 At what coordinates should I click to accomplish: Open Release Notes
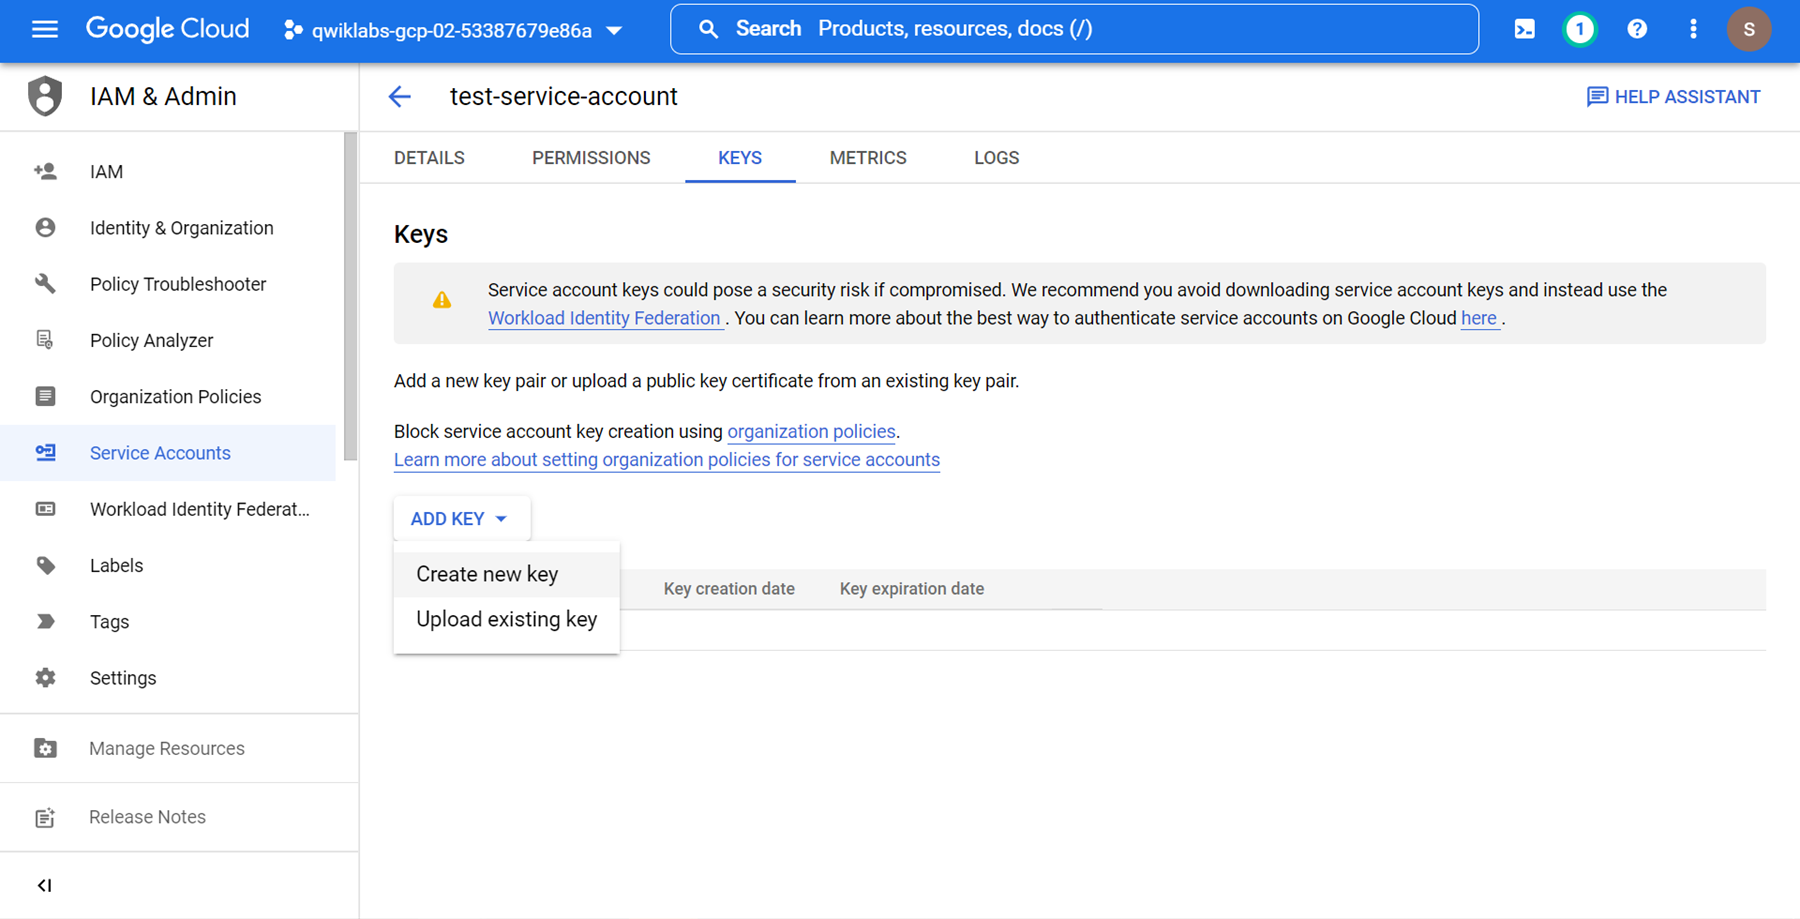pos(179,817)
